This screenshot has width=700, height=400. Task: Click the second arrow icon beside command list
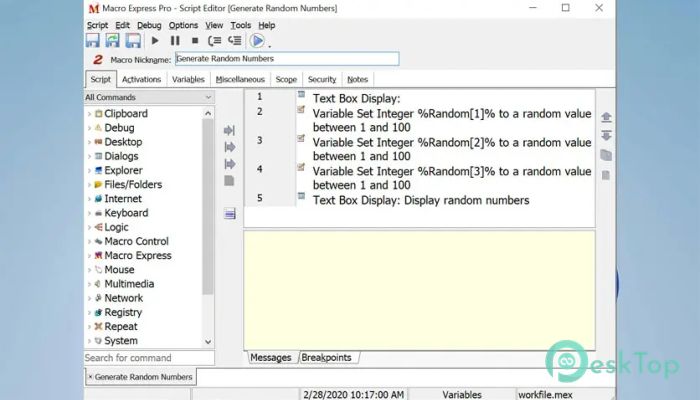click(229, 147)
